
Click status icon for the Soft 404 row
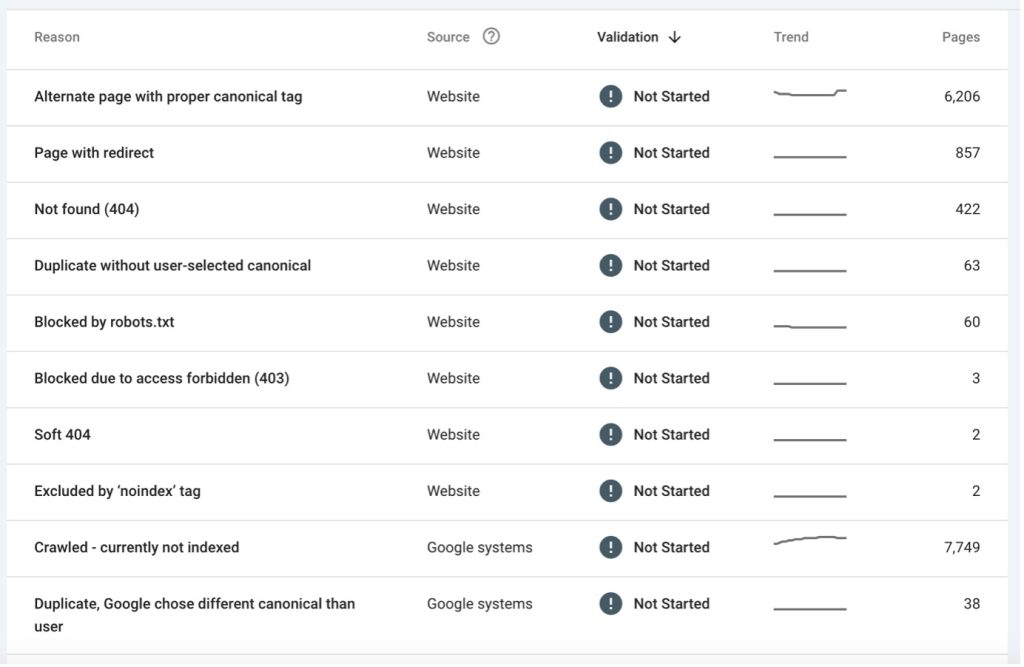(611, 434)
